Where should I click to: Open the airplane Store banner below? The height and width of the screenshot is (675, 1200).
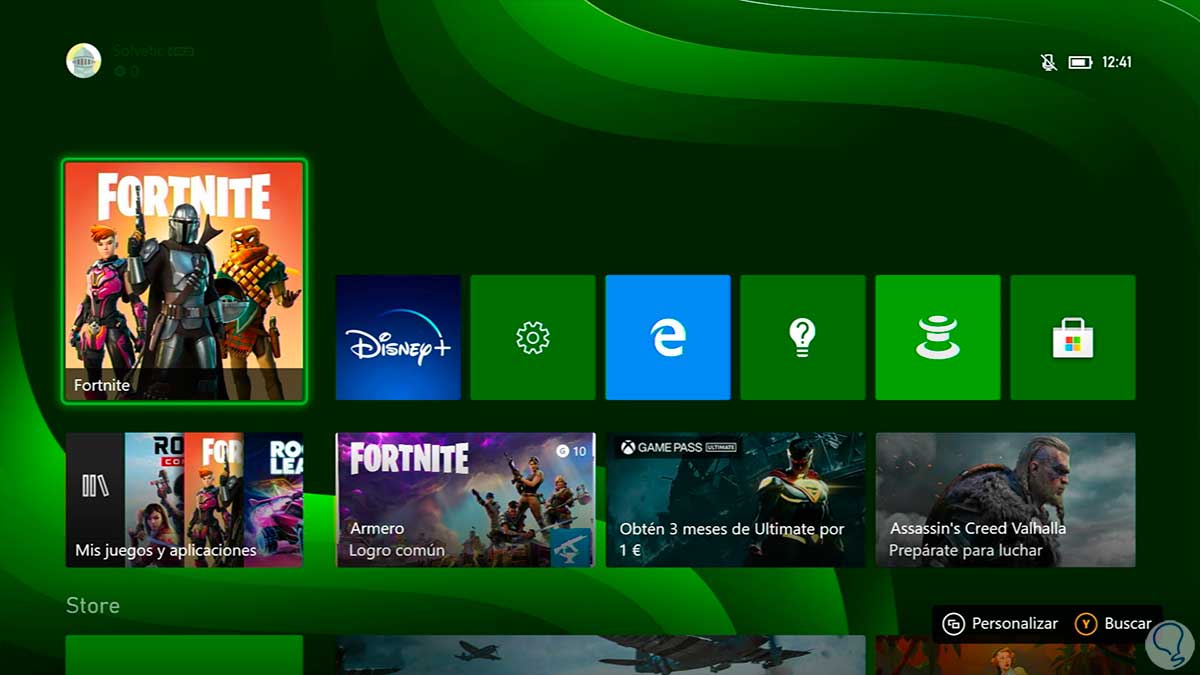[600, 655]
